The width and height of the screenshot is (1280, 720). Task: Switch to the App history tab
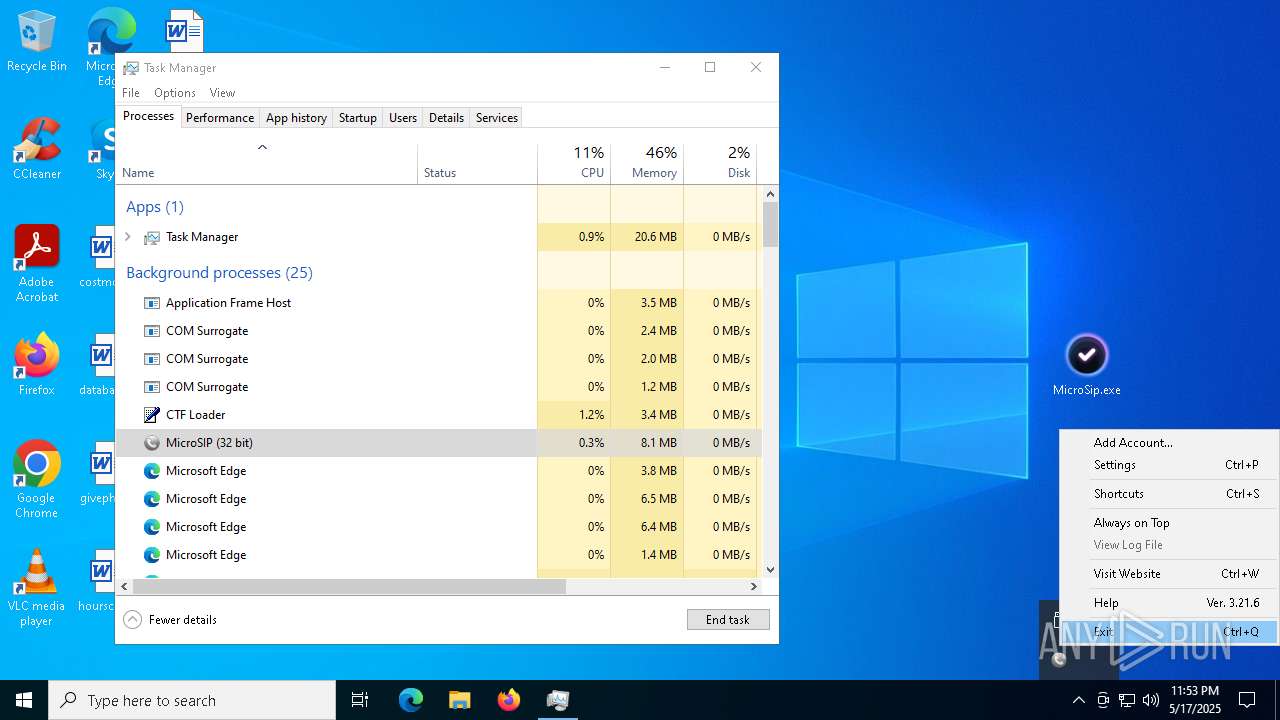pos(296,118)
